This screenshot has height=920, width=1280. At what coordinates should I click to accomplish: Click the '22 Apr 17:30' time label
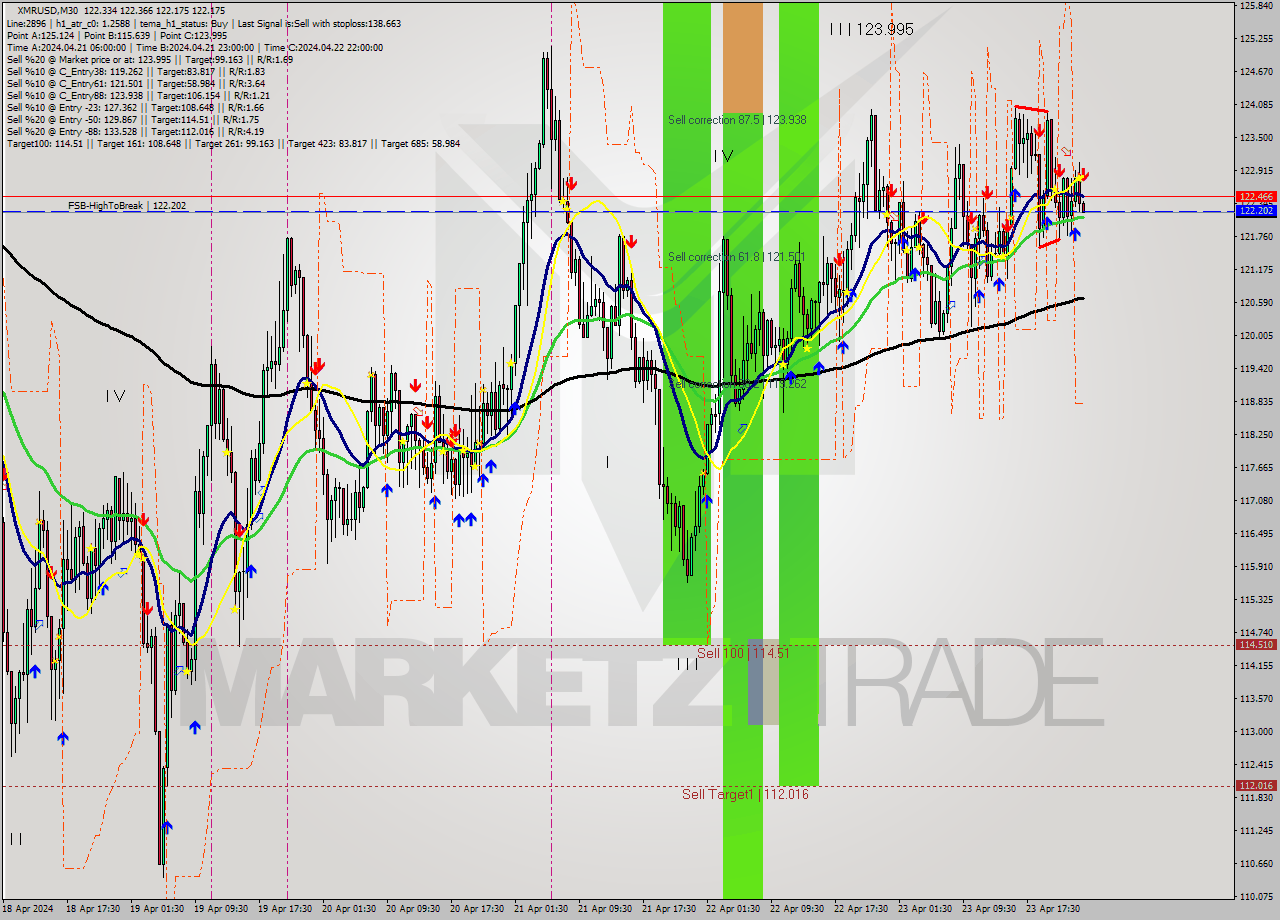coord(861,909)
